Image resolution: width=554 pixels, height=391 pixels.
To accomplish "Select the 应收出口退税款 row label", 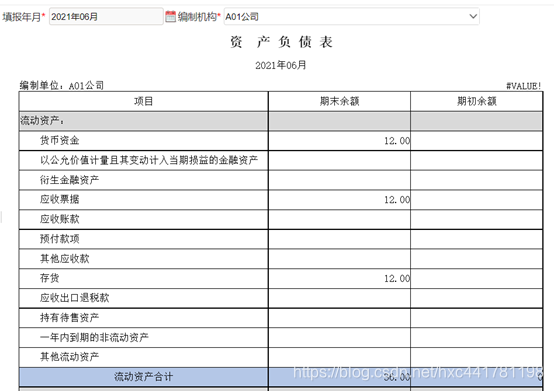I will [x=74, y=298].
